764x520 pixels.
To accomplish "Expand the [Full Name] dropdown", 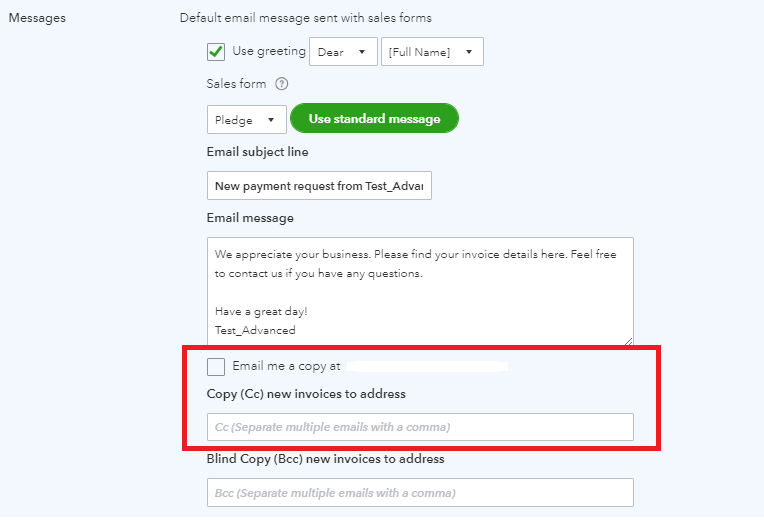I will pyautogui.click(x=432, y=52).
